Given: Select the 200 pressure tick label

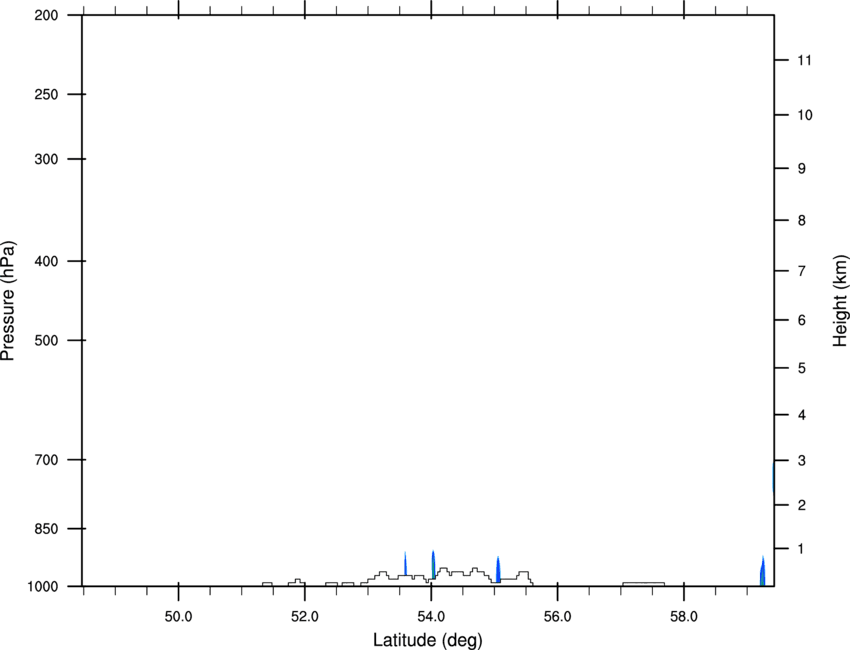Looking at the screenshot, I should (x=46, y=15).
